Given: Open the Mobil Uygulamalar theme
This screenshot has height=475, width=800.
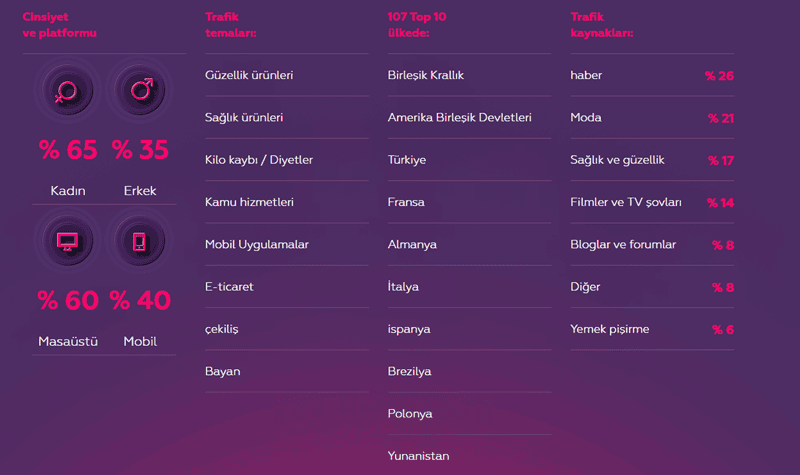Looking at the screenshot, I should [257, 244].
